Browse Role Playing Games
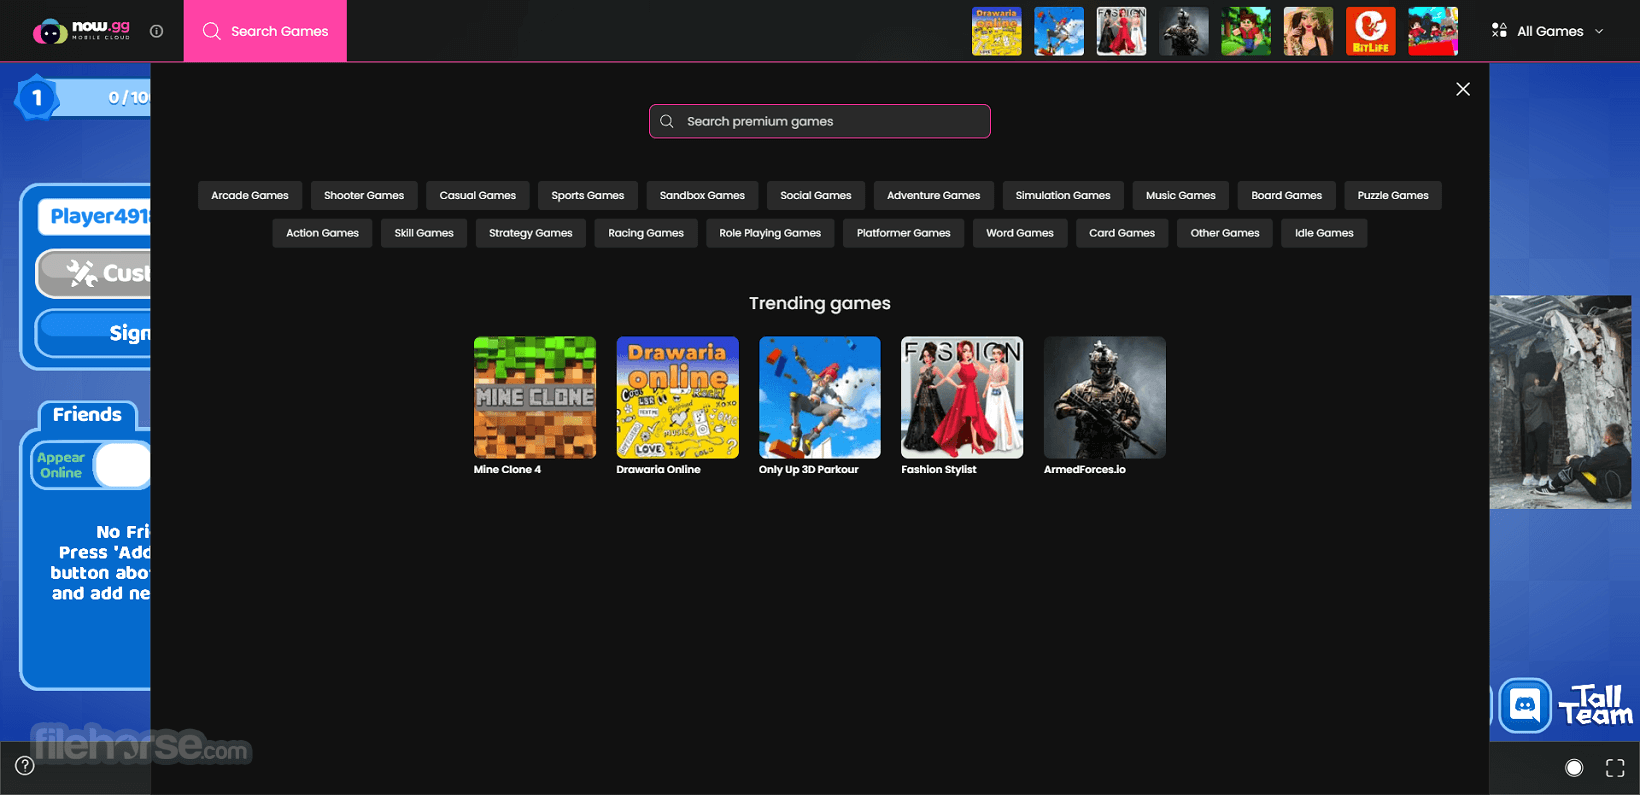The height and width of the screenshot is (795, 1640). pyautogui.click(x=770, y=233)
